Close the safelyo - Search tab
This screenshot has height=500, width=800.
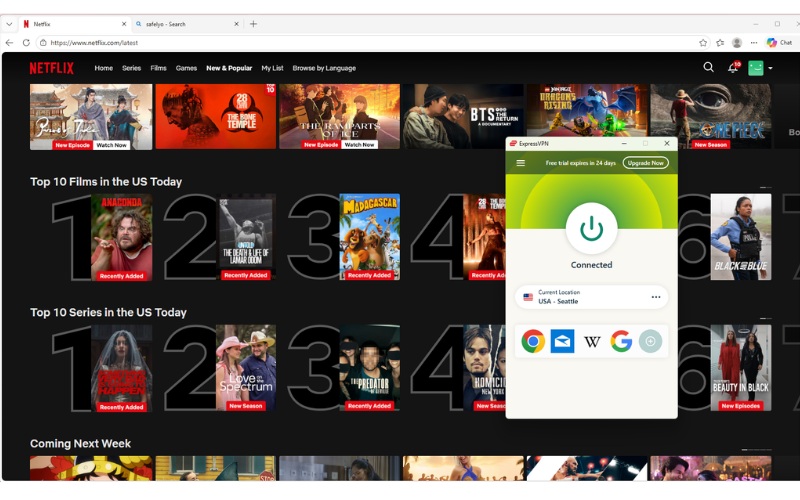pyautogui.click(x=236, y=24)
